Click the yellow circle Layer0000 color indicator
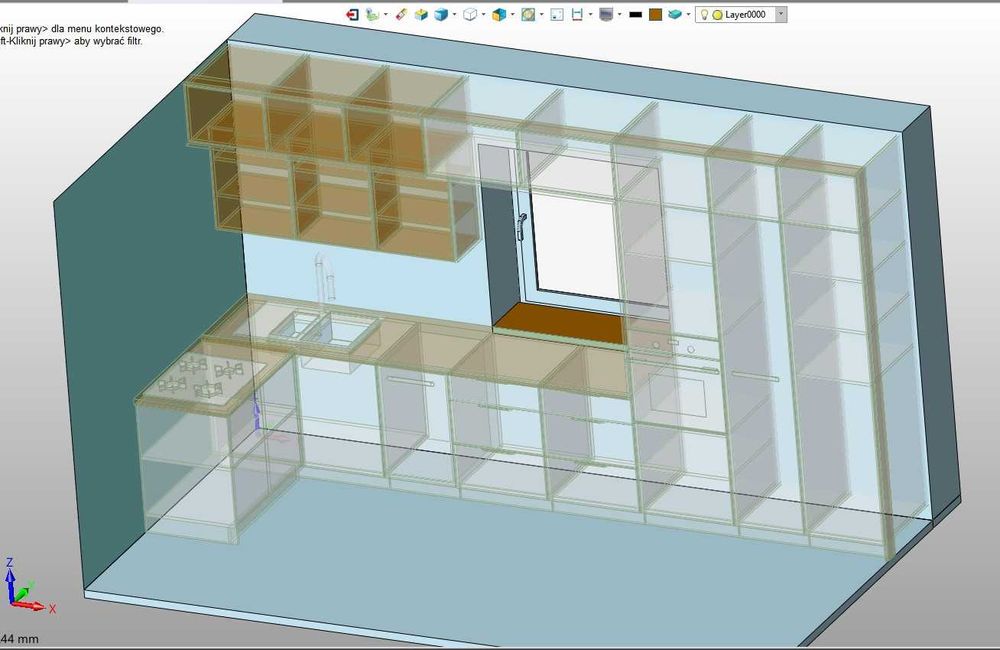The height and width of the screenshot is (650, 1000). [x=717, y=15]
